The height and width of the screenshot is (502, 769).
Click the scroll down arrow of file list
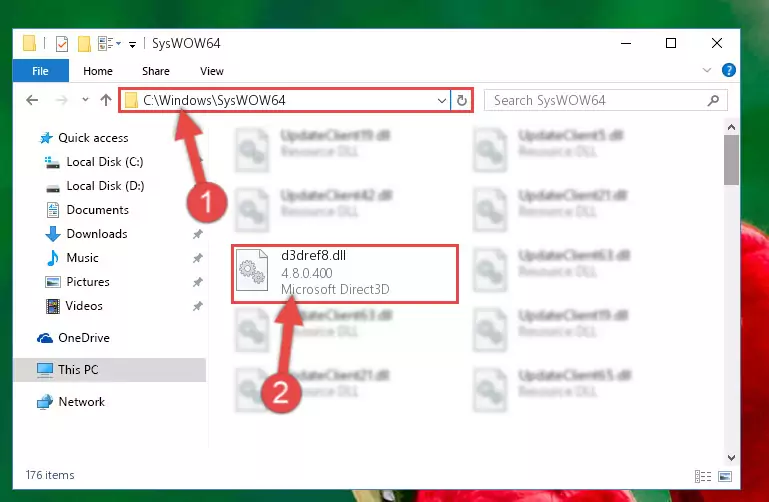[731, 458]
